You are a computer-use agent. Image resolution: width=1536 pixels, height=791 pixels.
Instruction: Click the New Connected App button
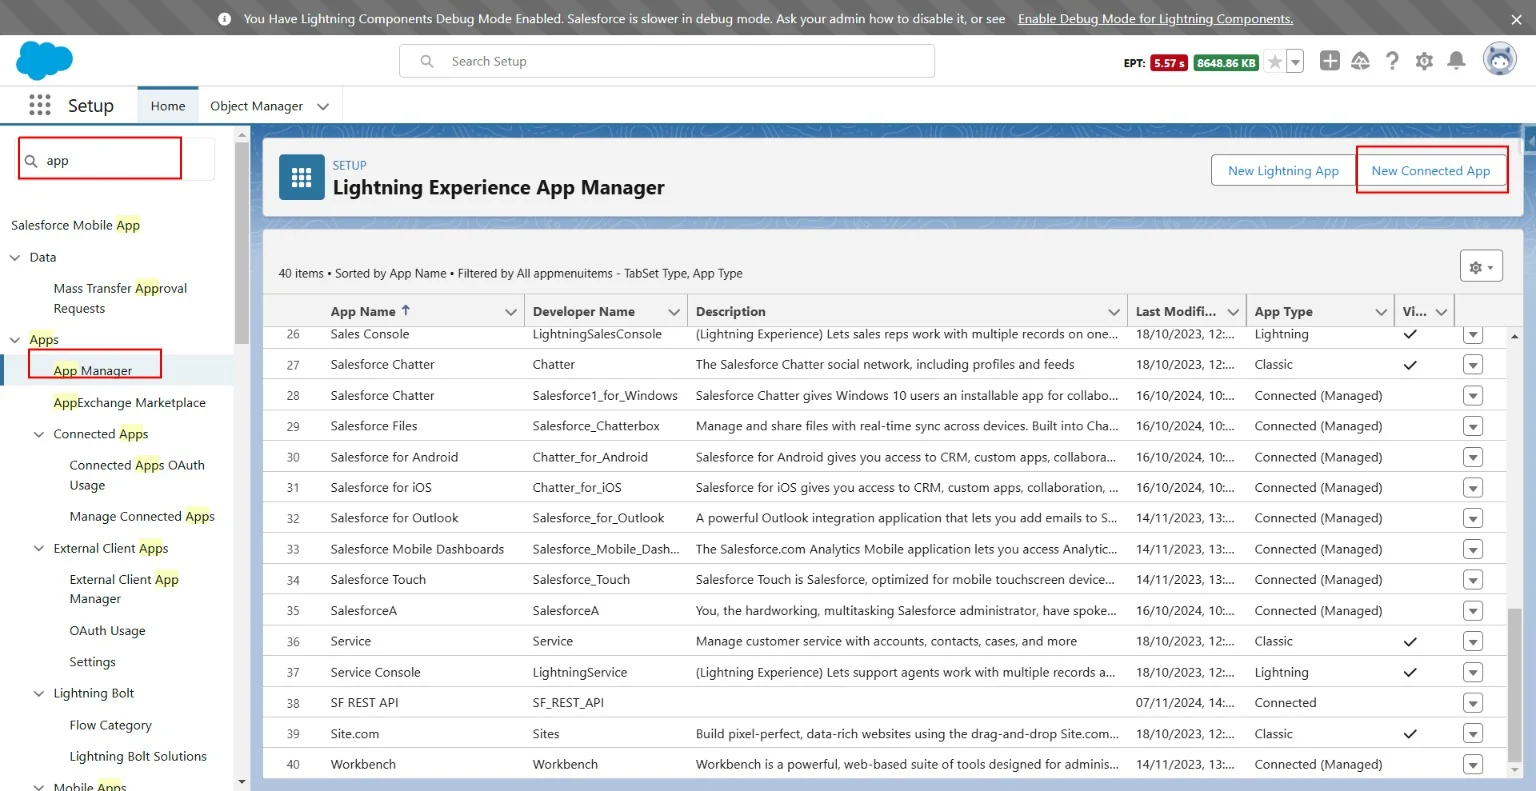(1430, 171)
